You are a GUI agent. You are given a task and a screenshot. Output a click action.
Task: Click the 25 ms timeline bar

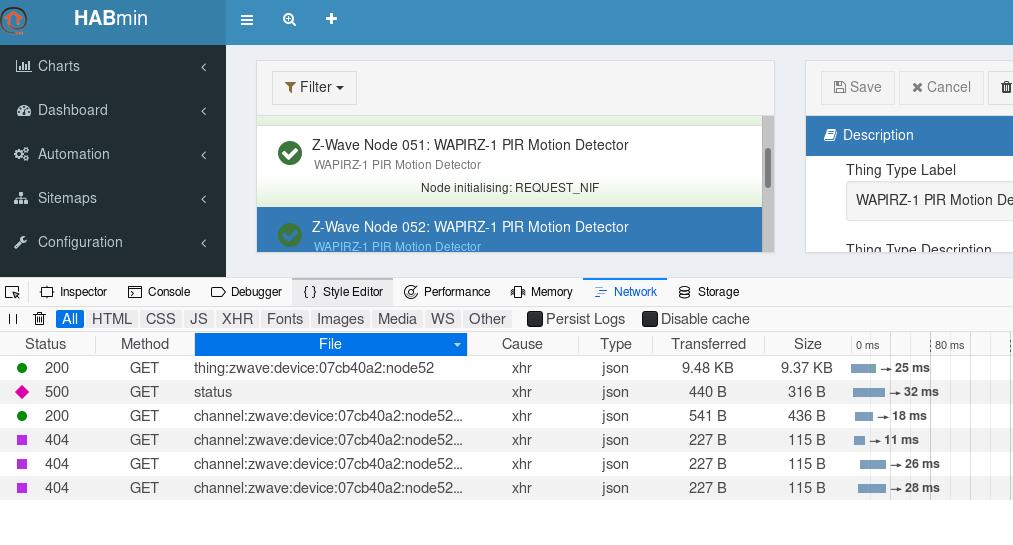pyautogui.click(x=863, y=369)
